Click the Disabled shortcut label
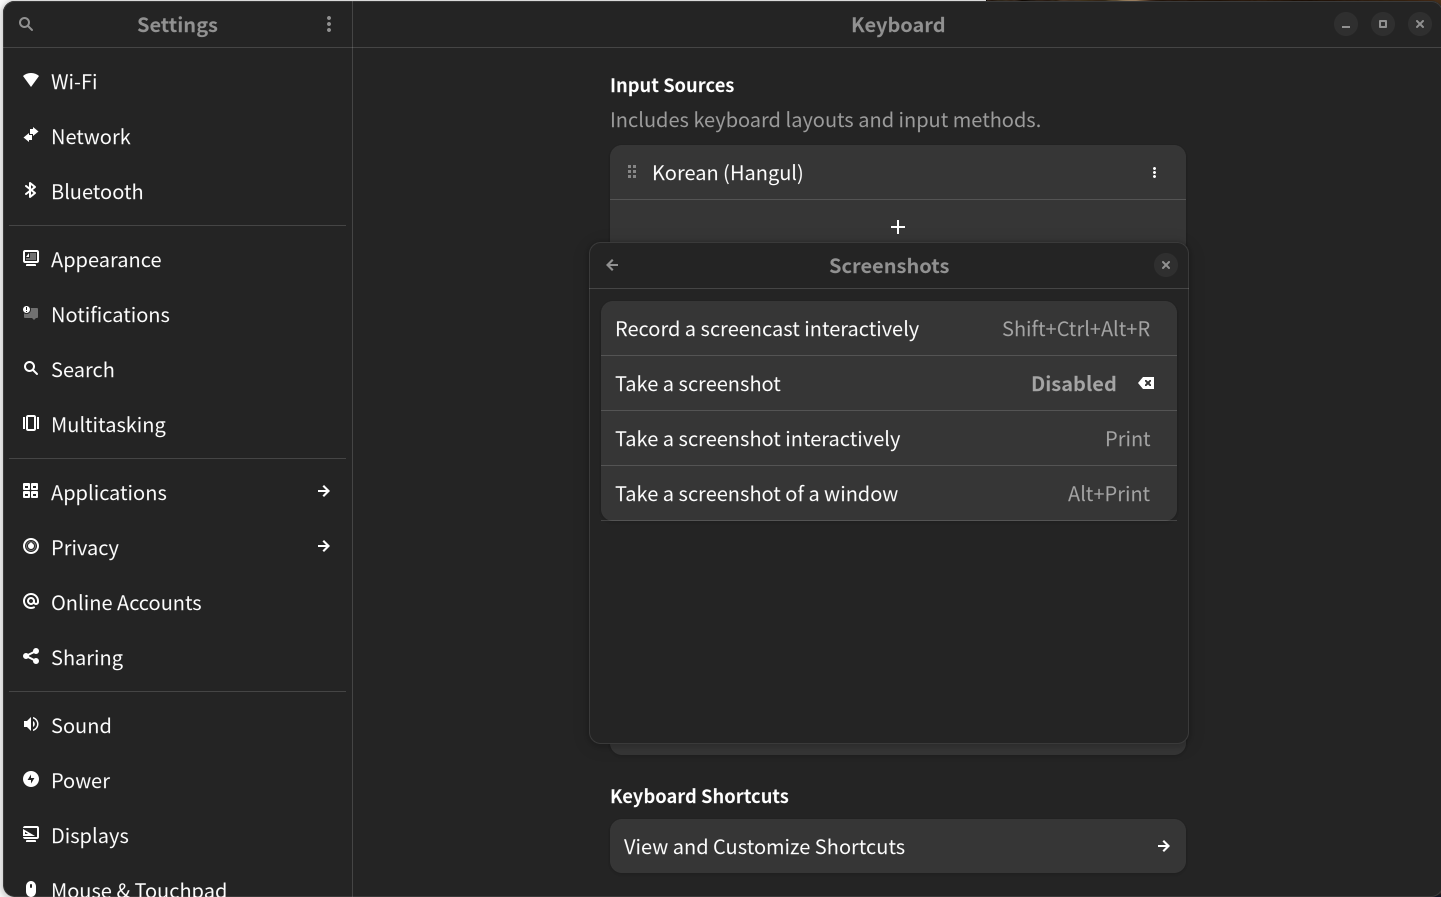 (x=1074, y=383)
